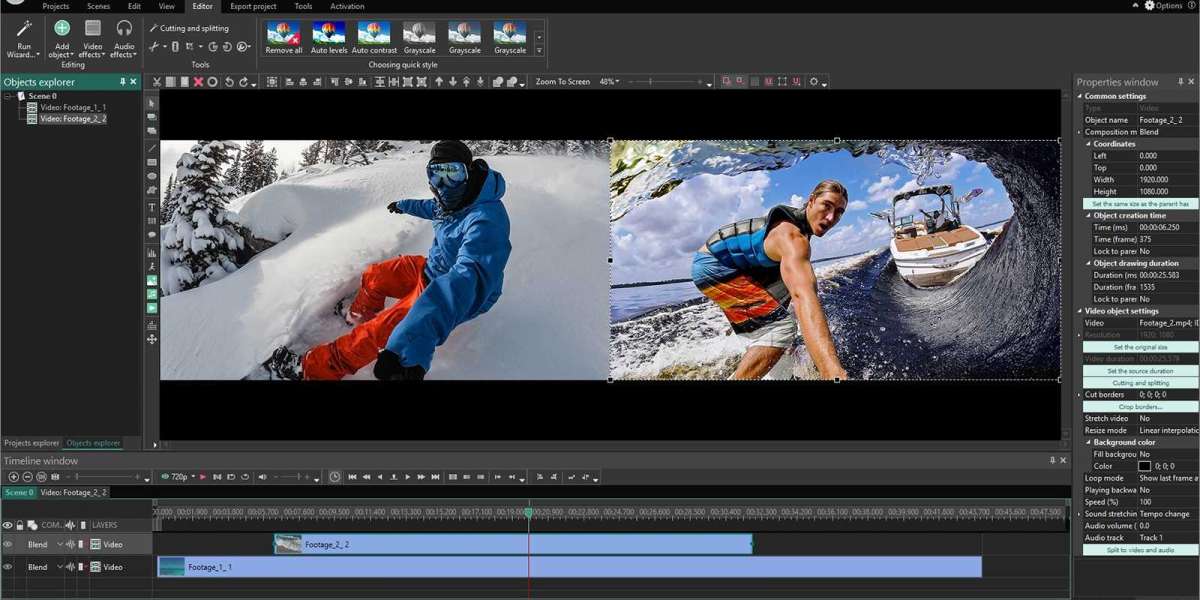Toggle the eye icon in the layers header
The image size is (1200, 600).
click(8, 525)
